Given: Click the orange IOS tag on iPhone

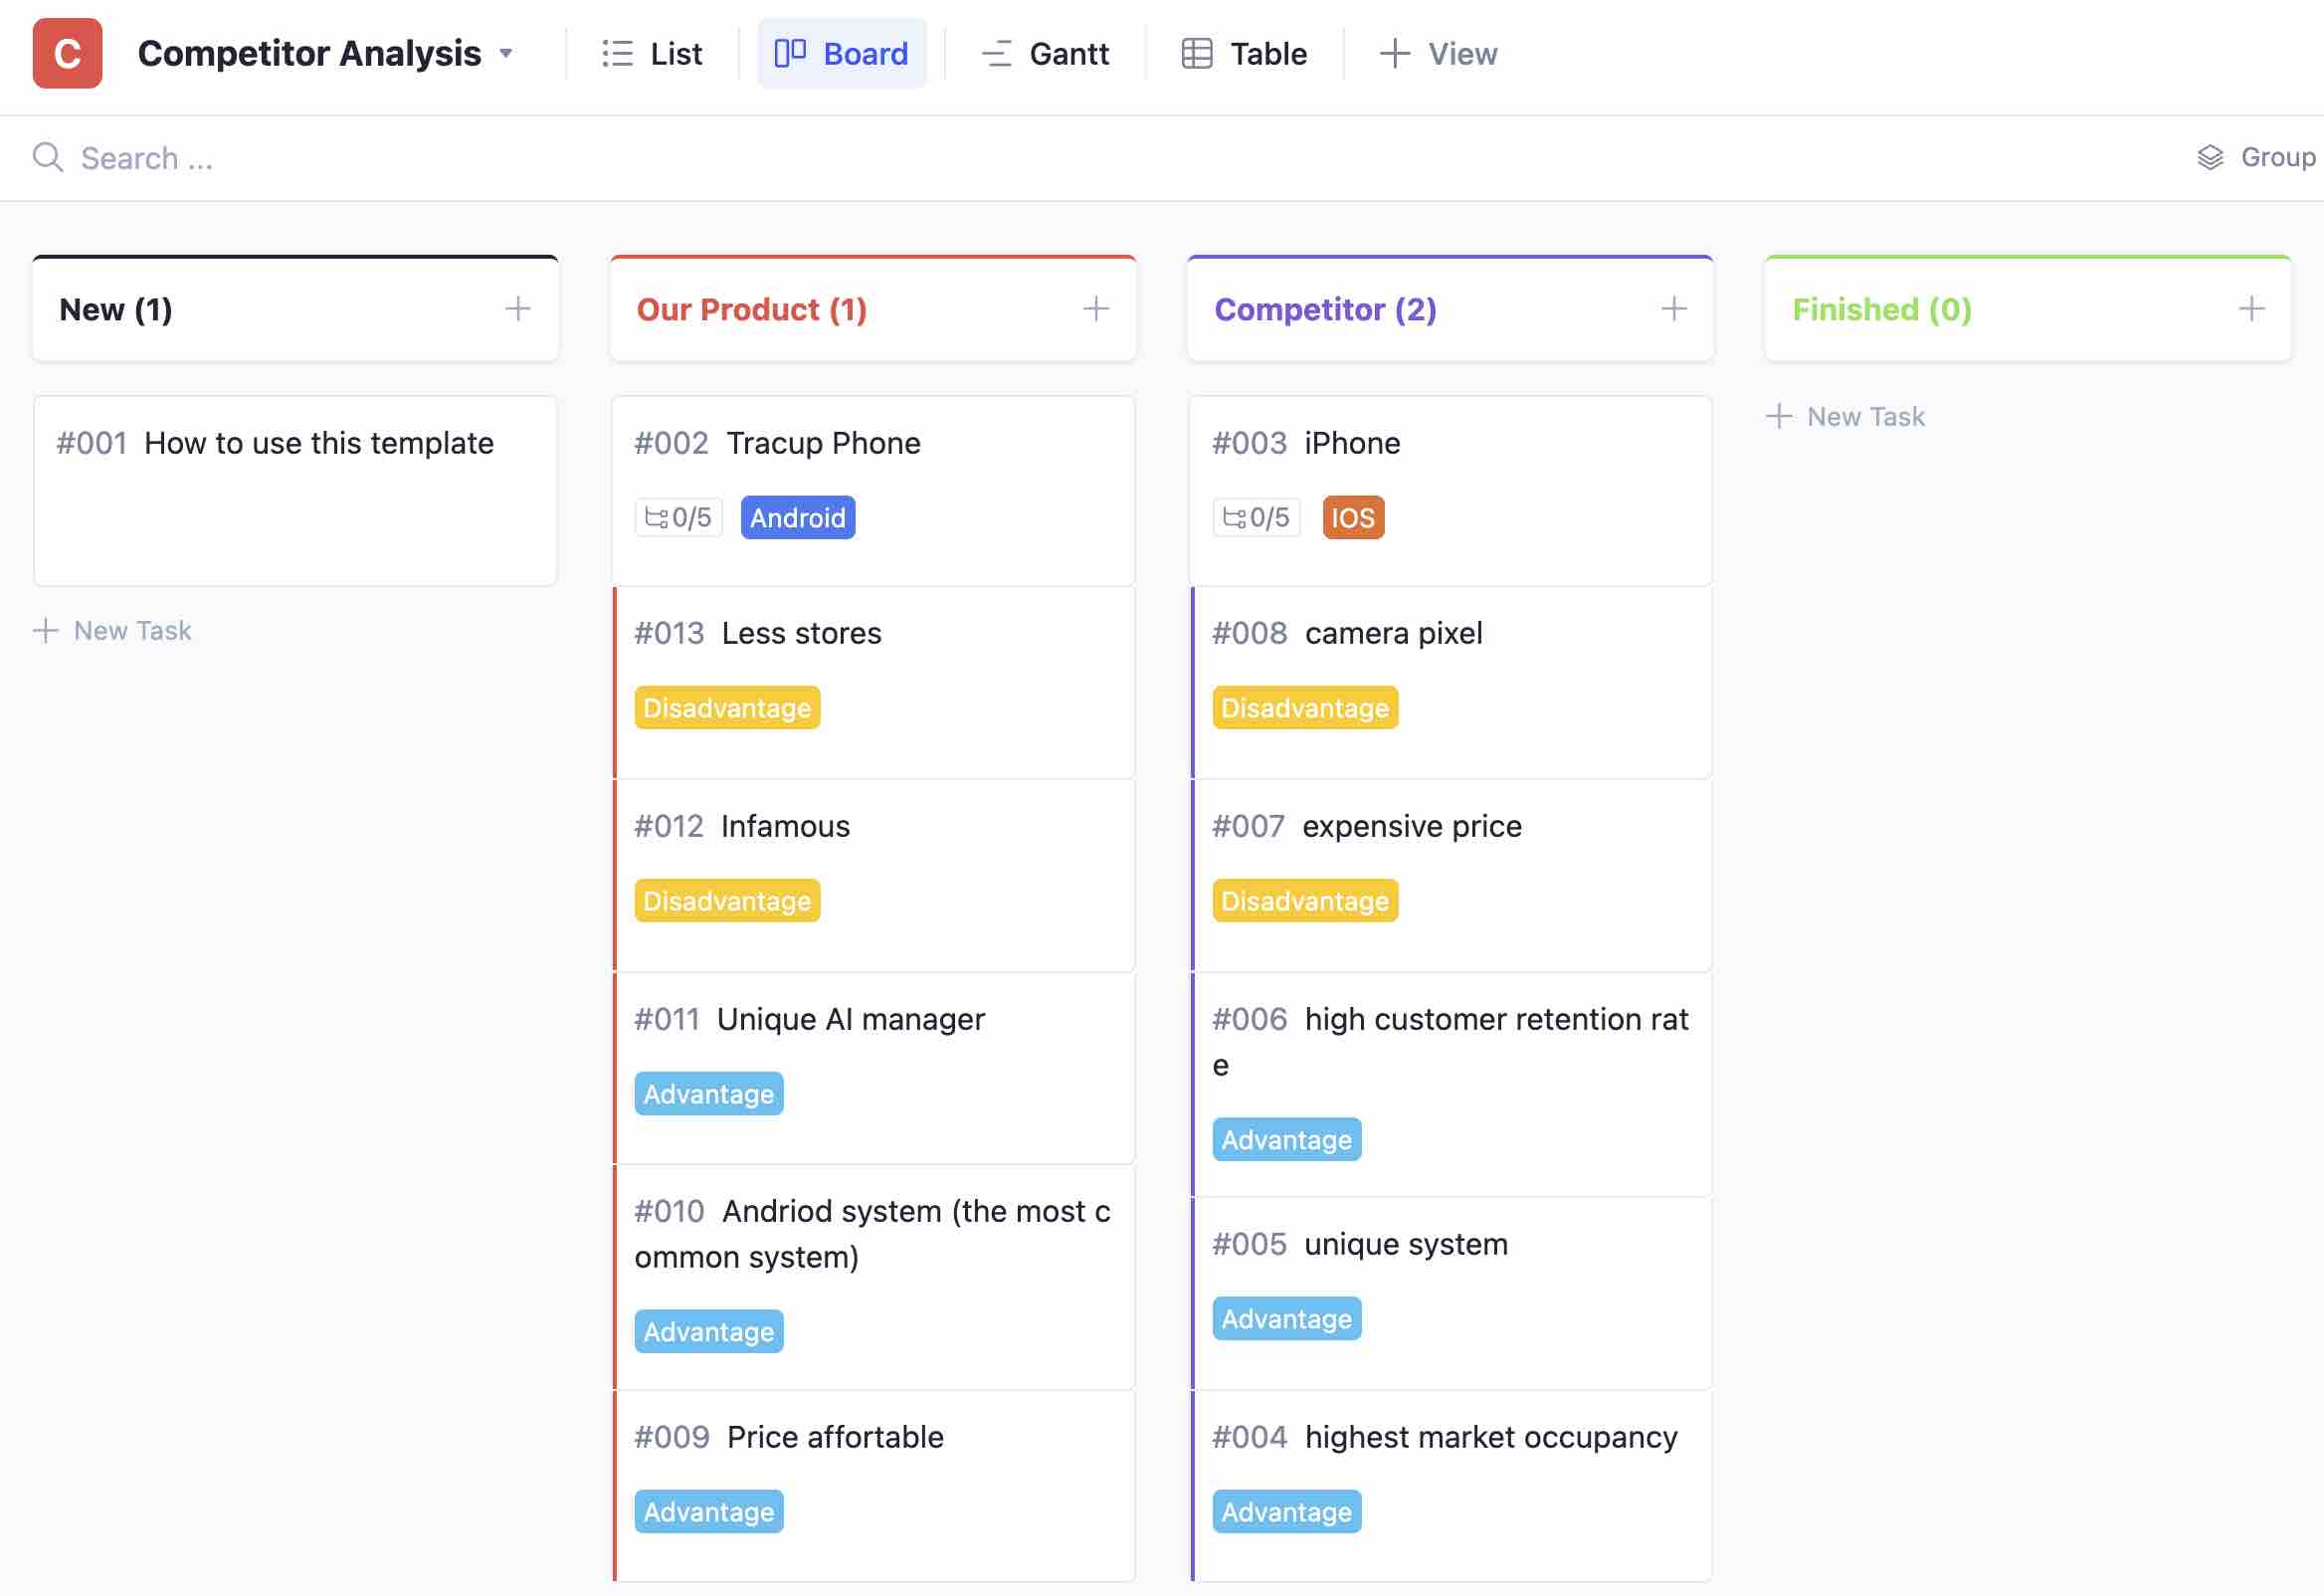Looking at the screenshot, I should click(1352, 518).
